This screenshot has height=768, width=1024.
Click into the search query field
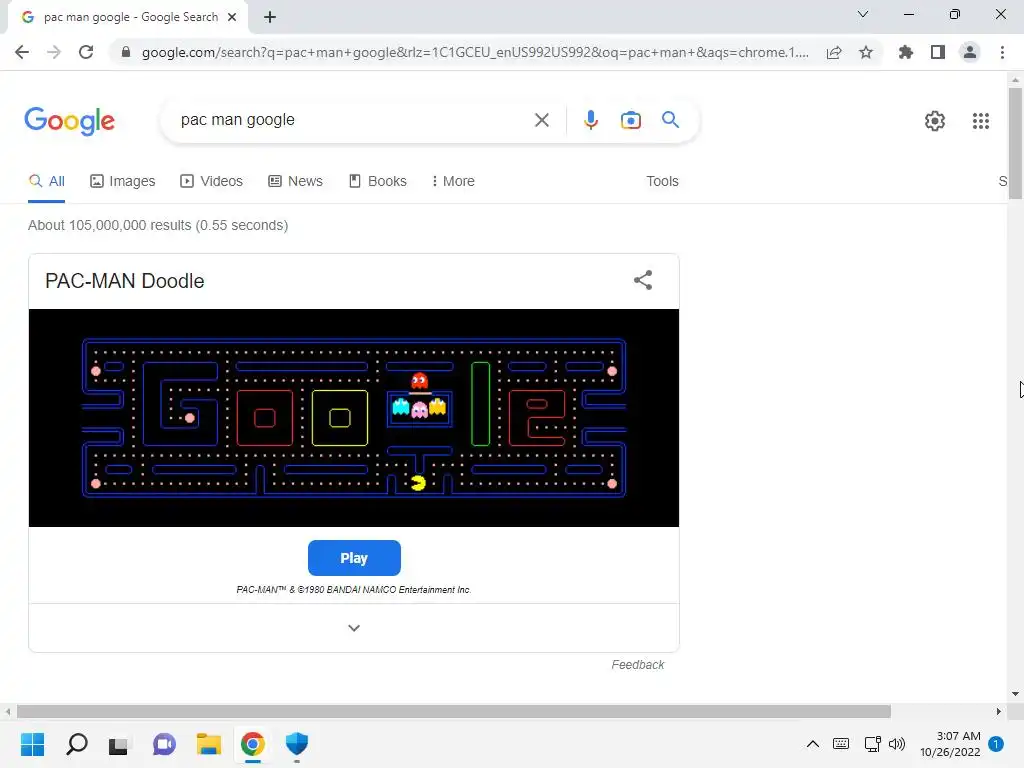(x=353, y=120)
